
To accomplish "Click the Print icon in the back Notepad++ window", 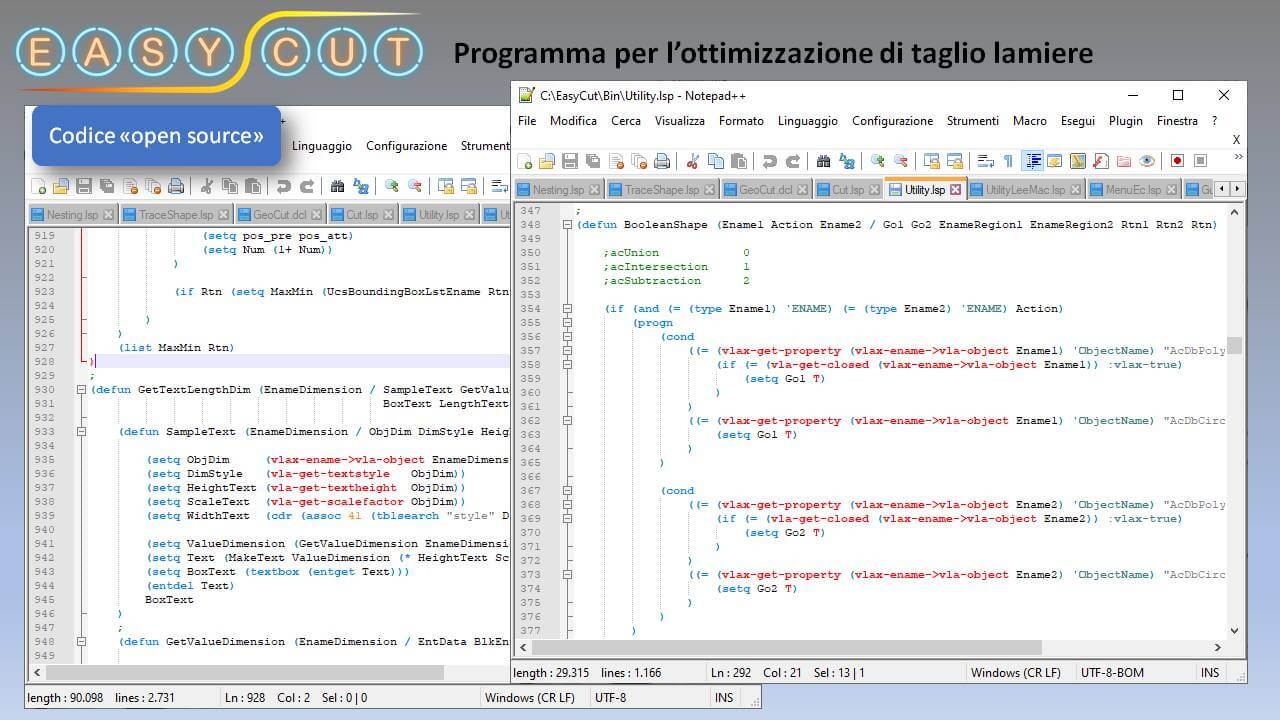I will click(176, 186).
